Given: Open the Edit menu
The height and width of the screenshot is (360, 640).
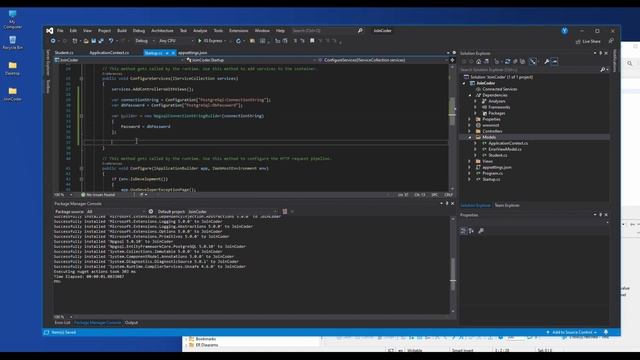Looking at the screenshot, I should click(73, 31).
